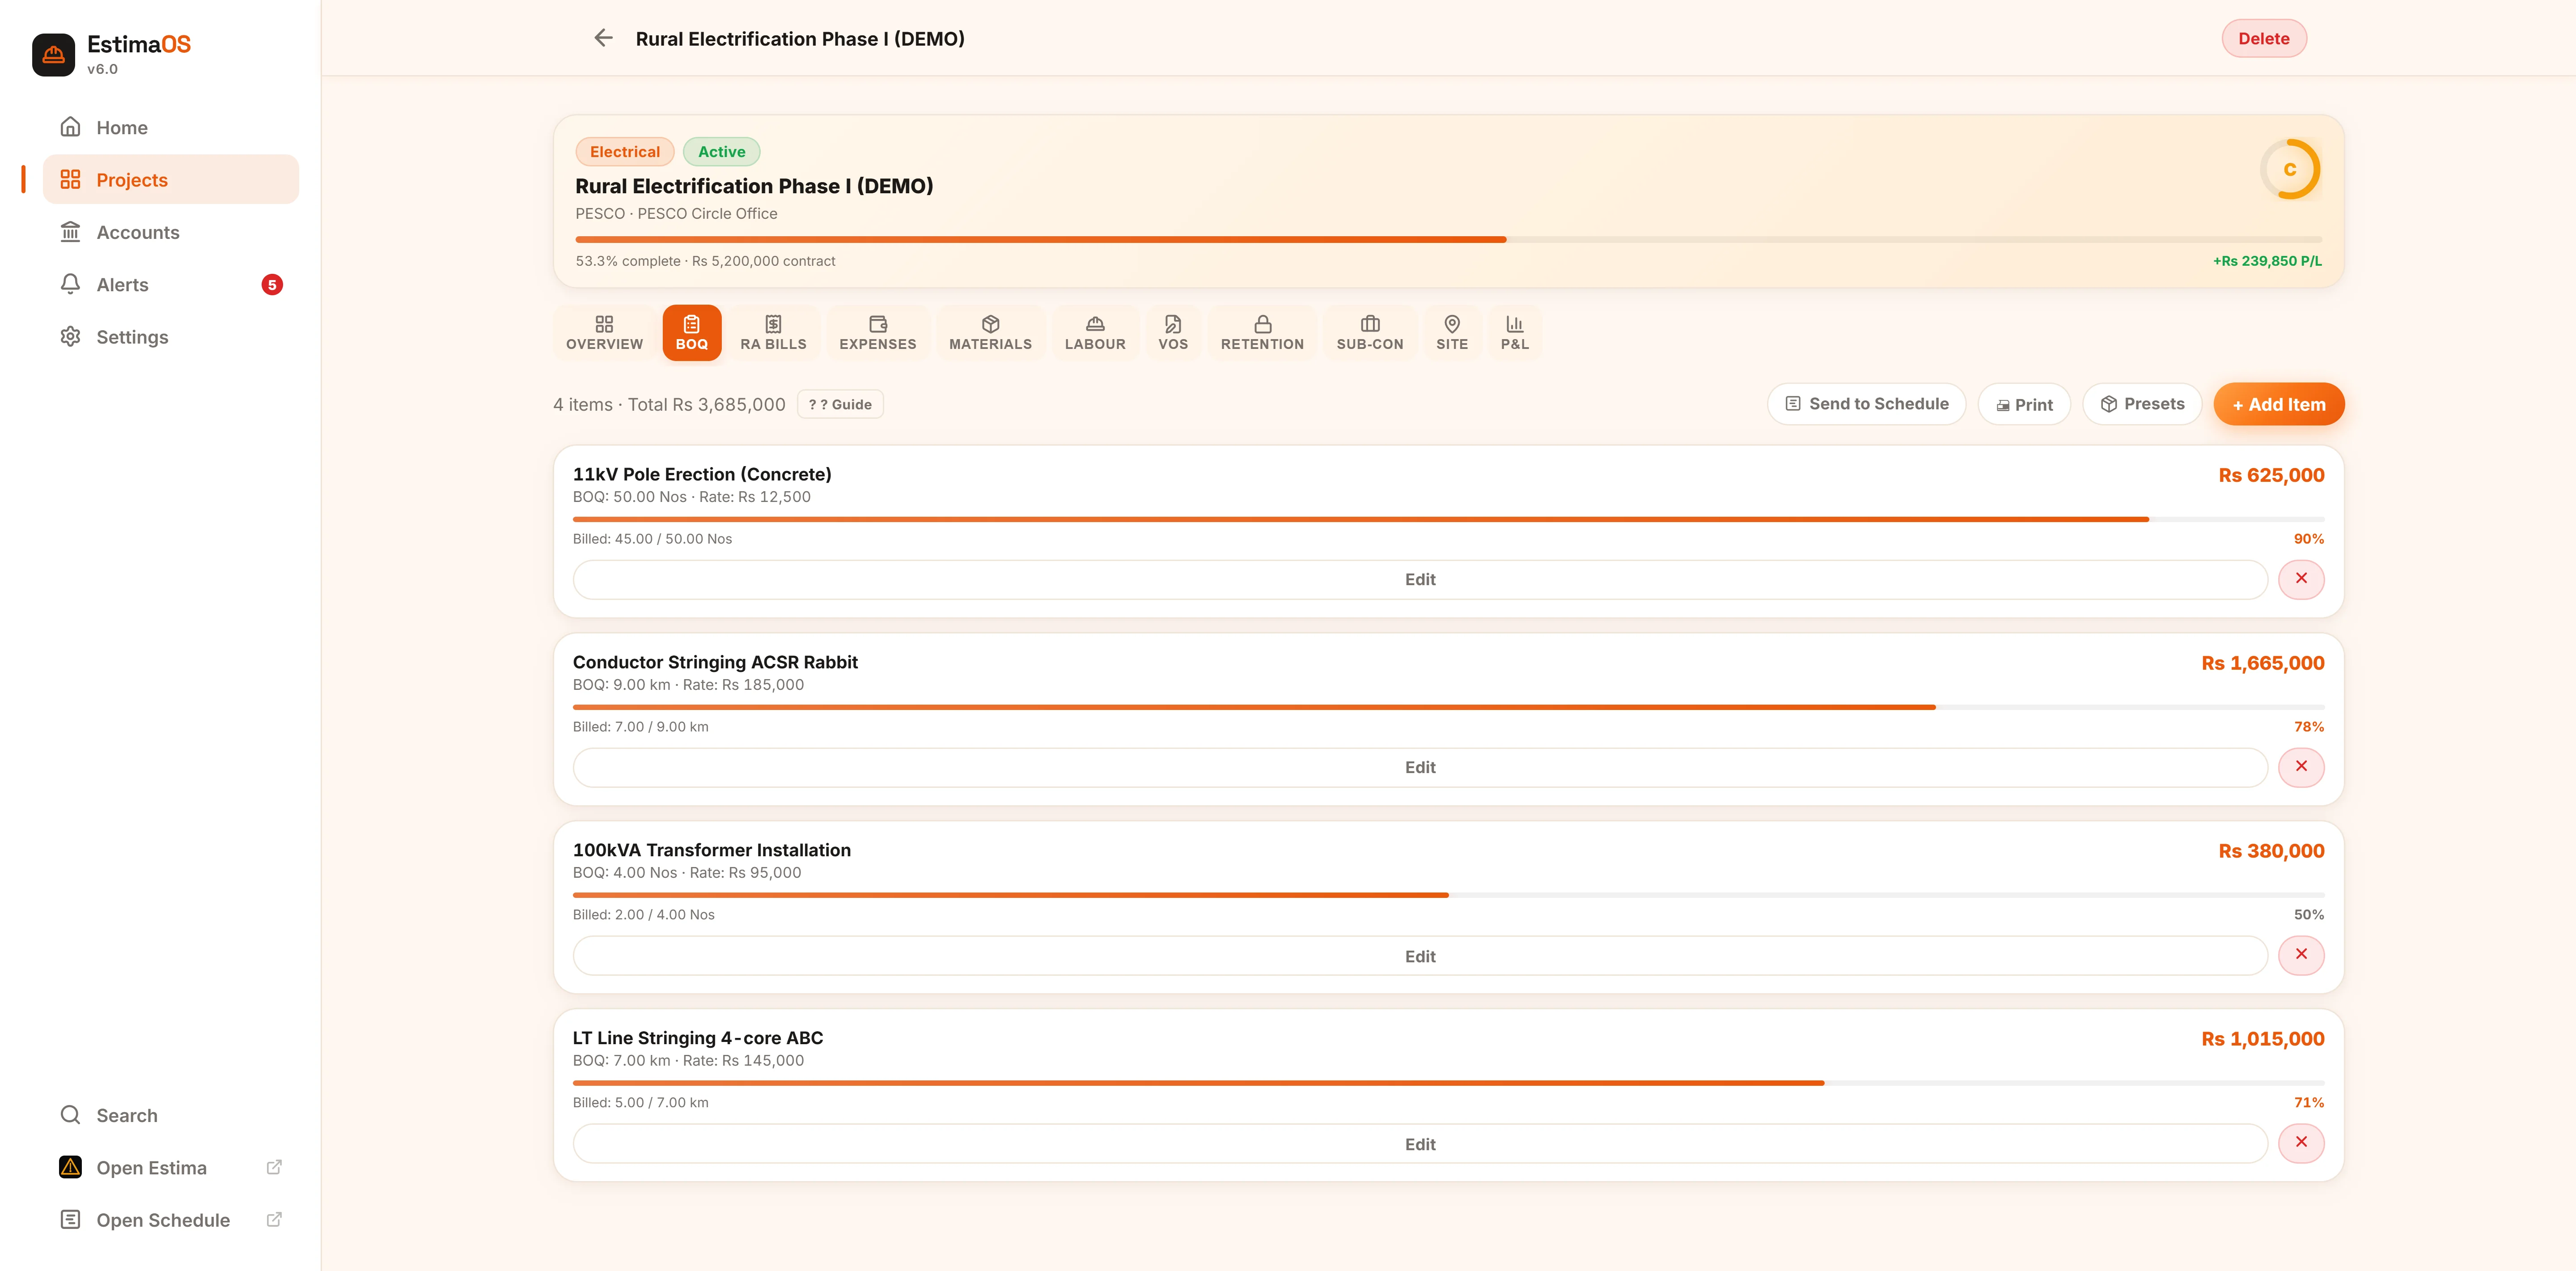This screenshot has height=1271, width=2576.
Task: Remove 11kV Pole Erection with X icon
Action: [x=2301, y=579]
